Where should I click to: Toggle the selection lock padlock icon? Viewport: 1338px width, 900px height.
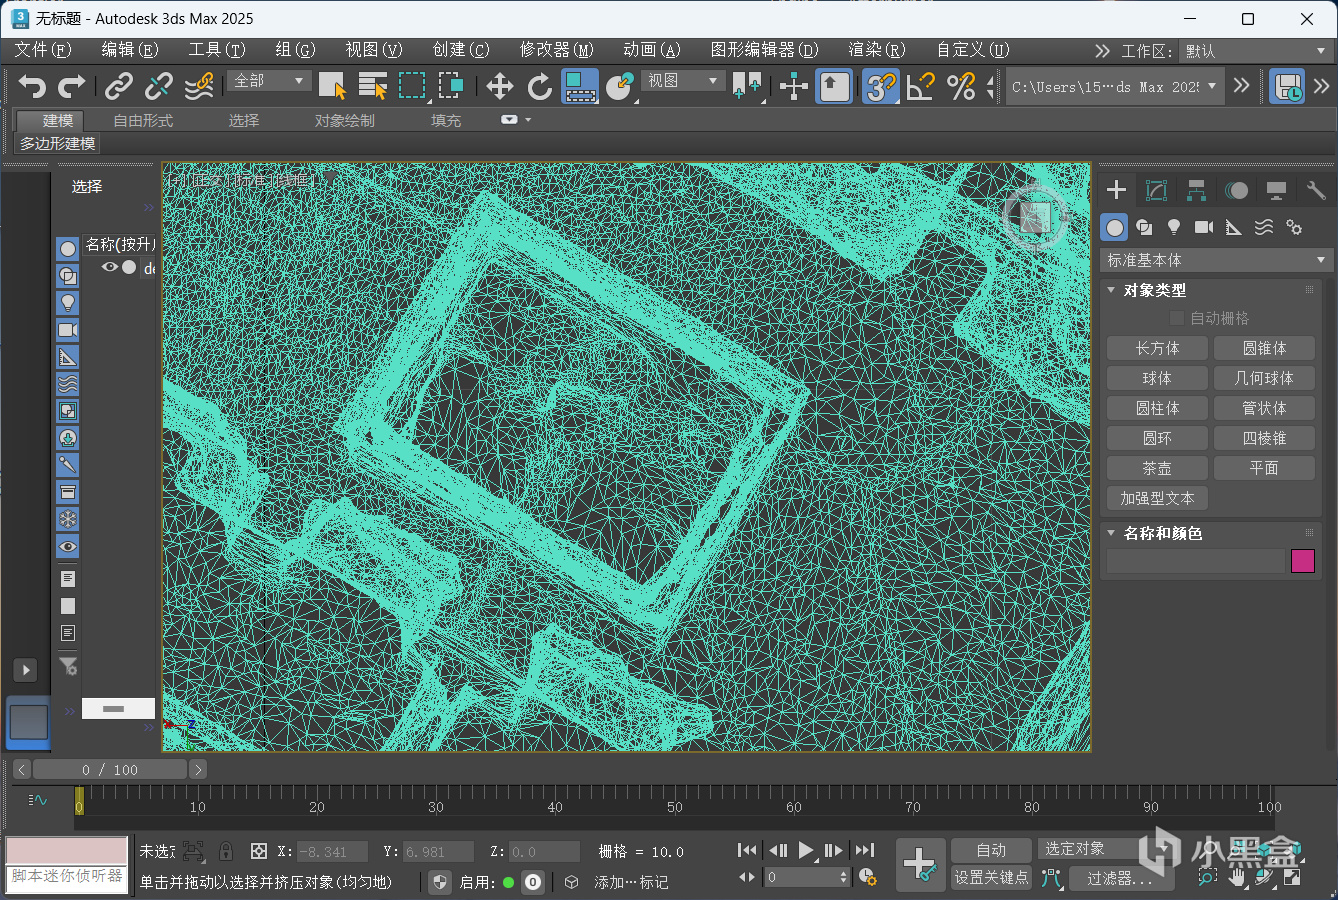tap(226, 851)
